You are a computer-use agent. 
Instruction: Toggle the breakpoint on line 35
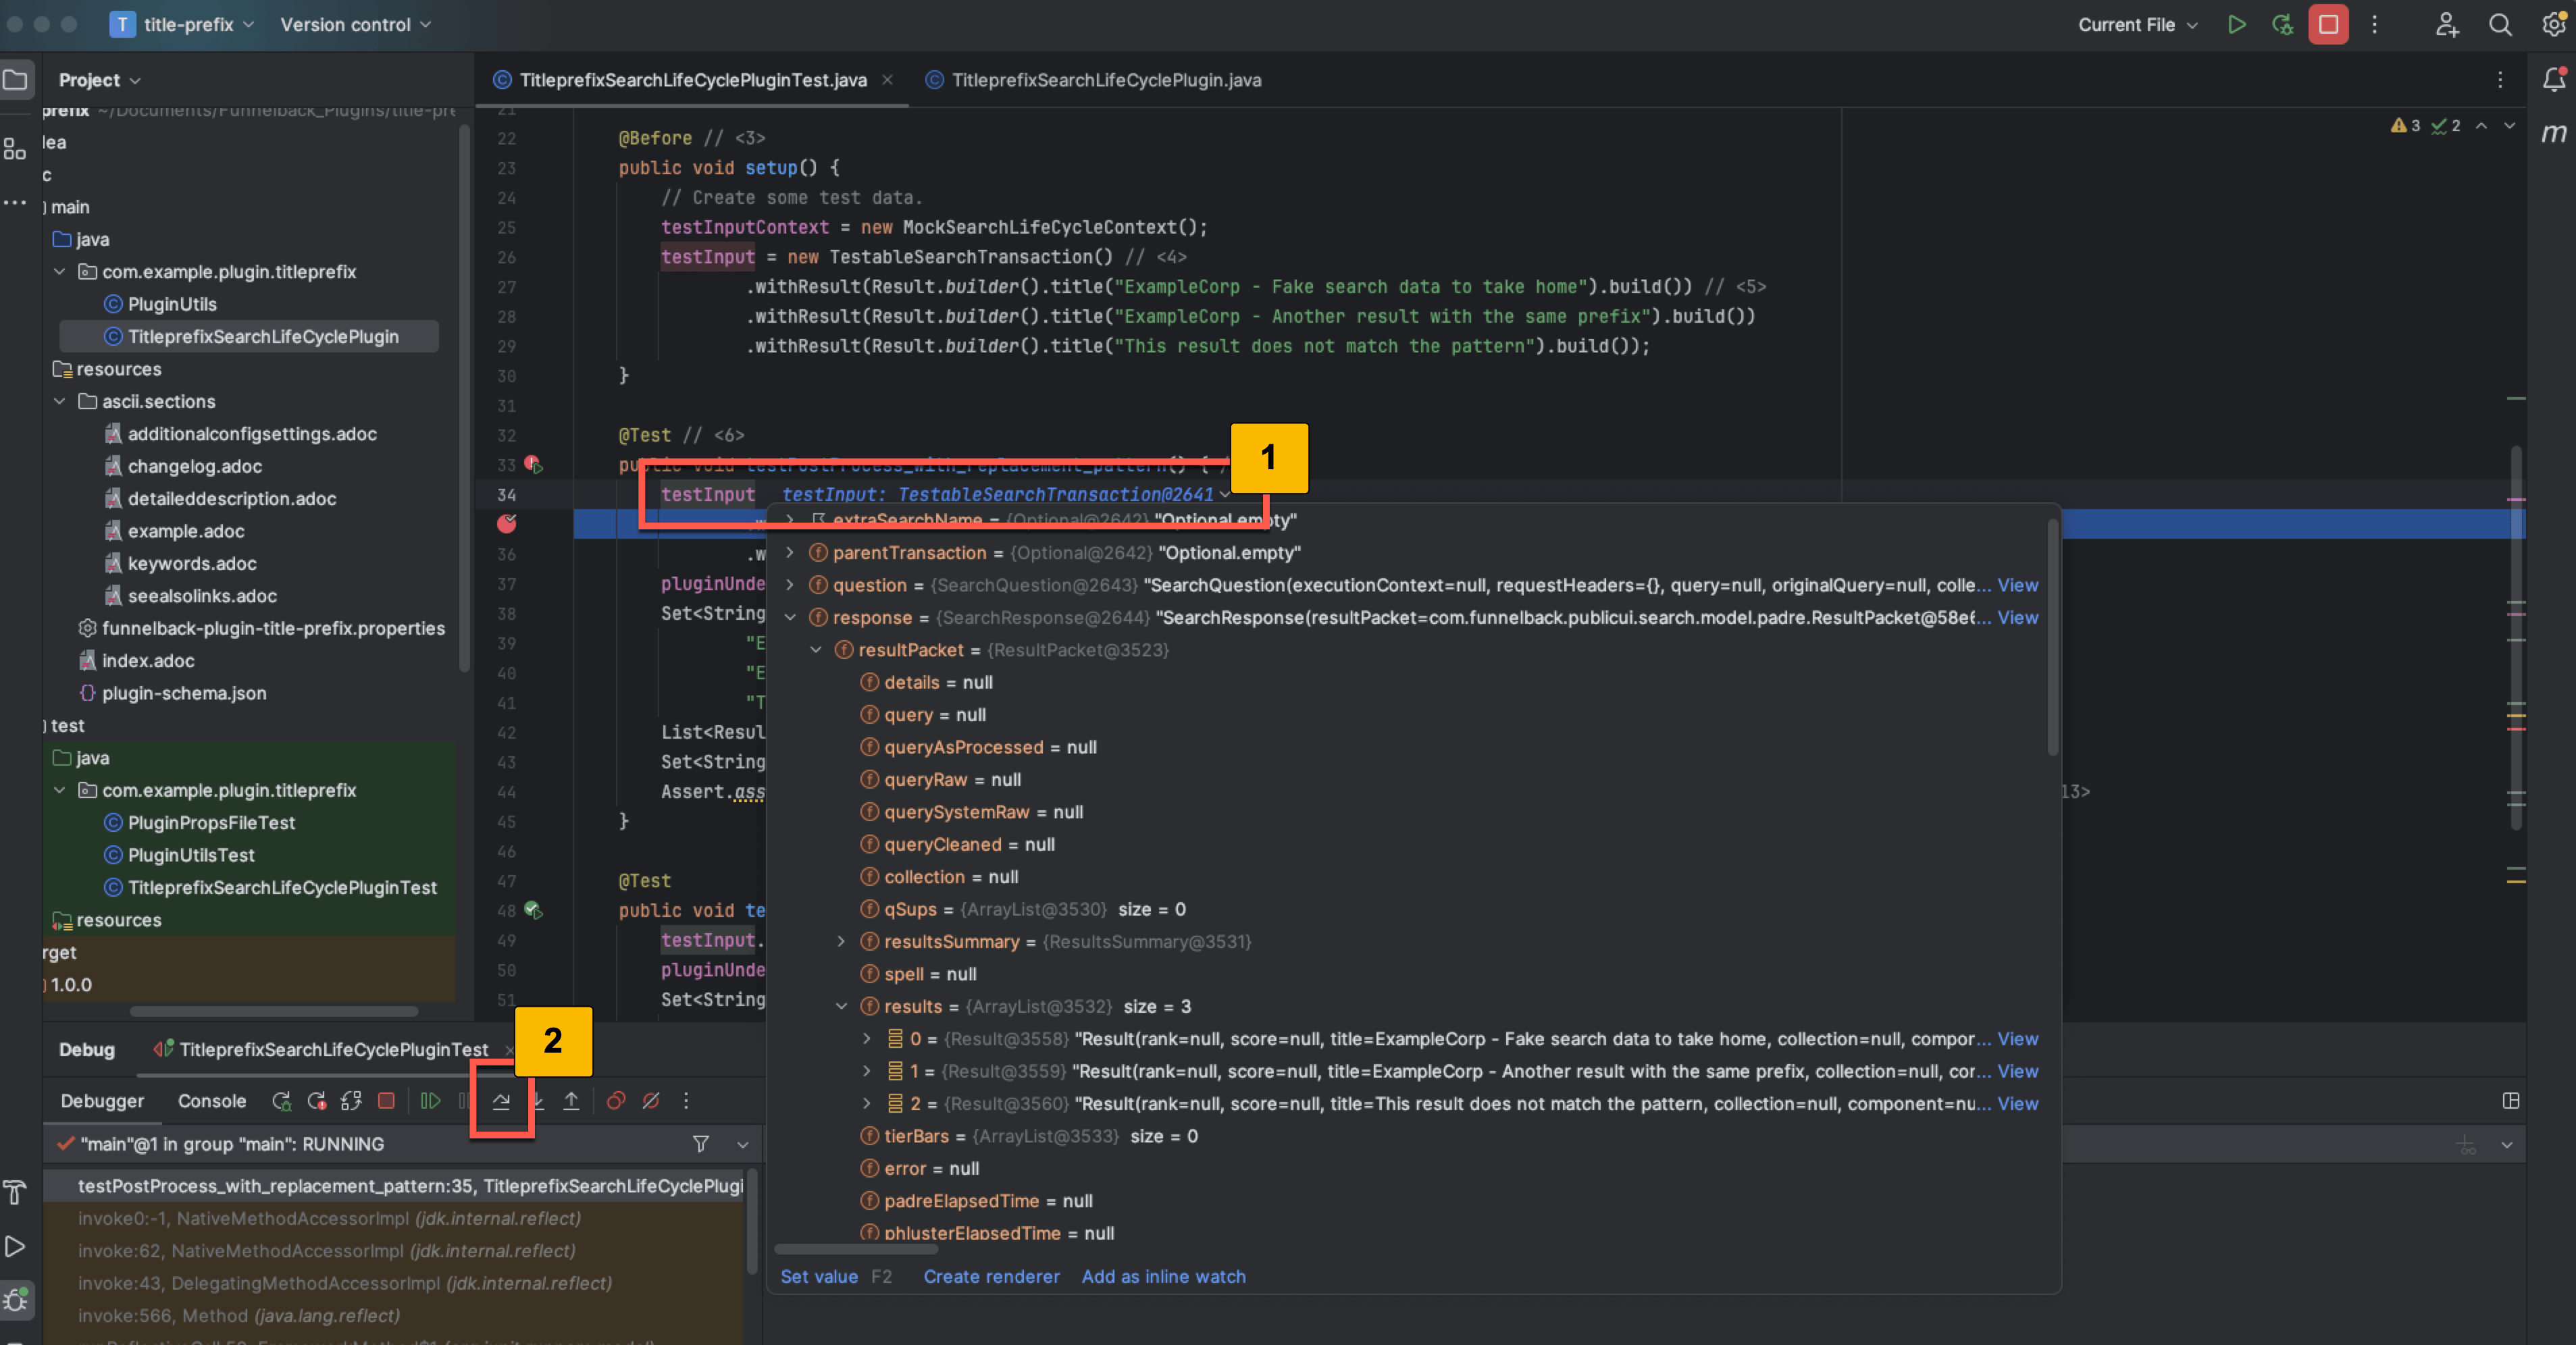click(x=508, y=525)
